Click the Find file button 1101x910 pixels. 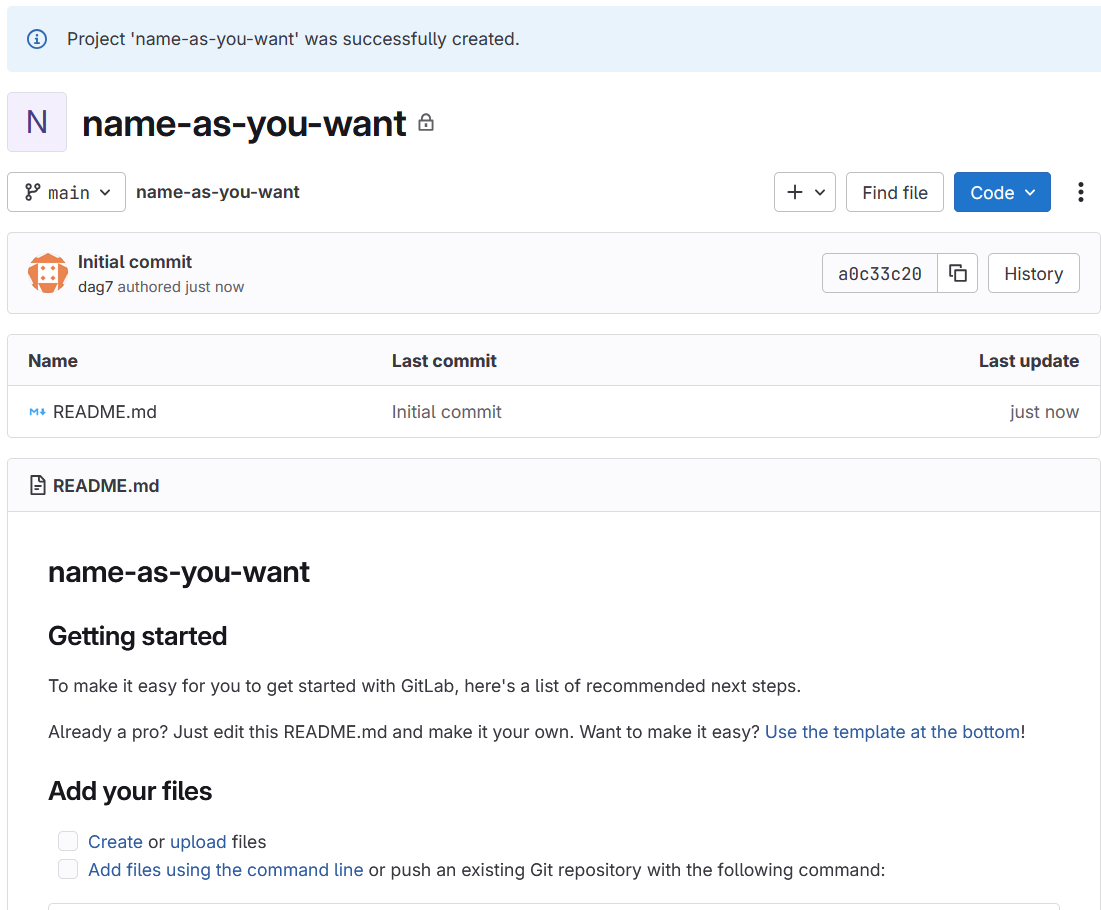(895, 192)
